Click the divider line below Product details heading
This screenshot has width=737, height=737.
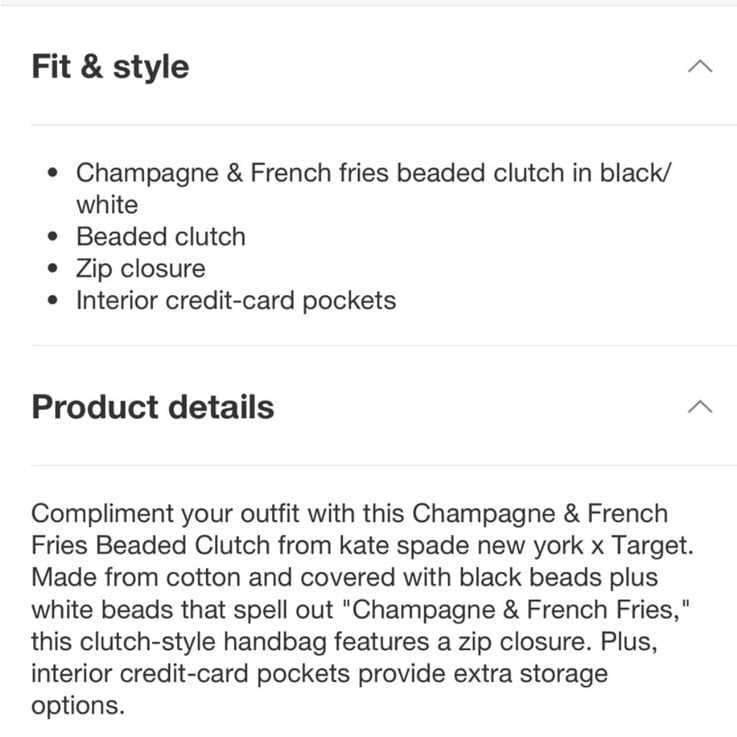point(384,465)
